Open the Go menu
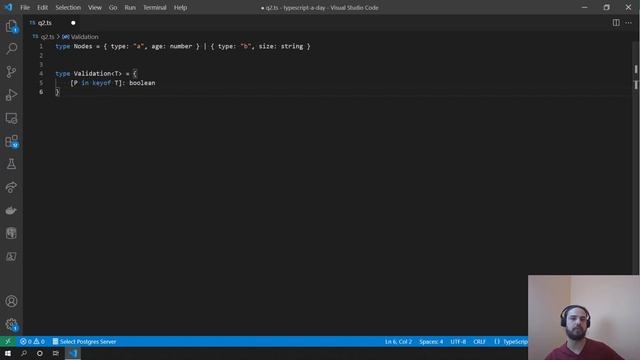The height and width of the screenshot is (360, 640). pos(113,7)
